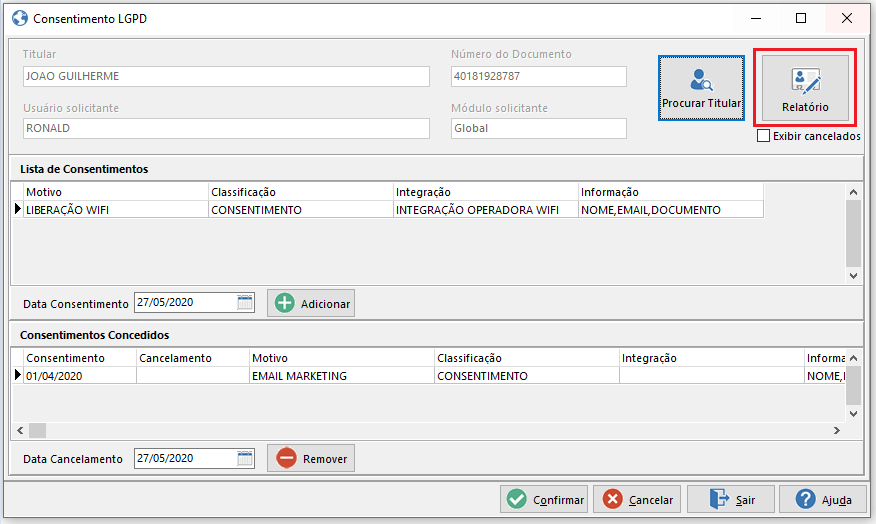Screen dimensions: 876x524
Task: Click the horizontal scrollbar thumb in Consentimentos Concedidos
Action: pyautogui.click(x=37, y=430)
